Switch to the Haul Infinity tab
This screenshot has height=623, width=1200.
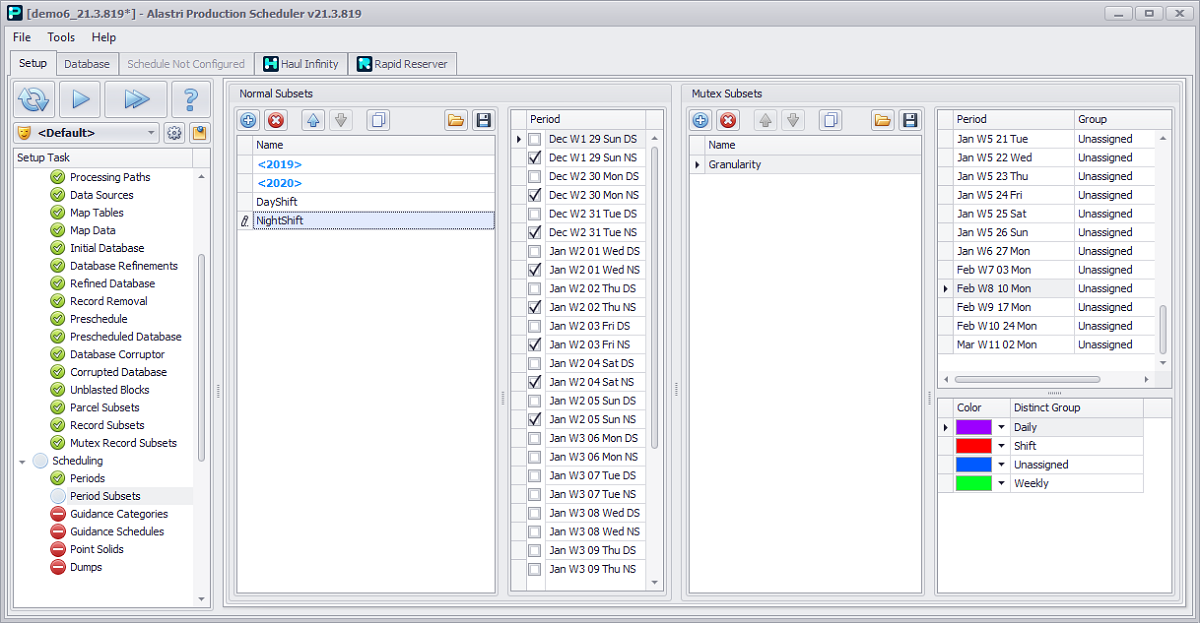click(301, 63)
